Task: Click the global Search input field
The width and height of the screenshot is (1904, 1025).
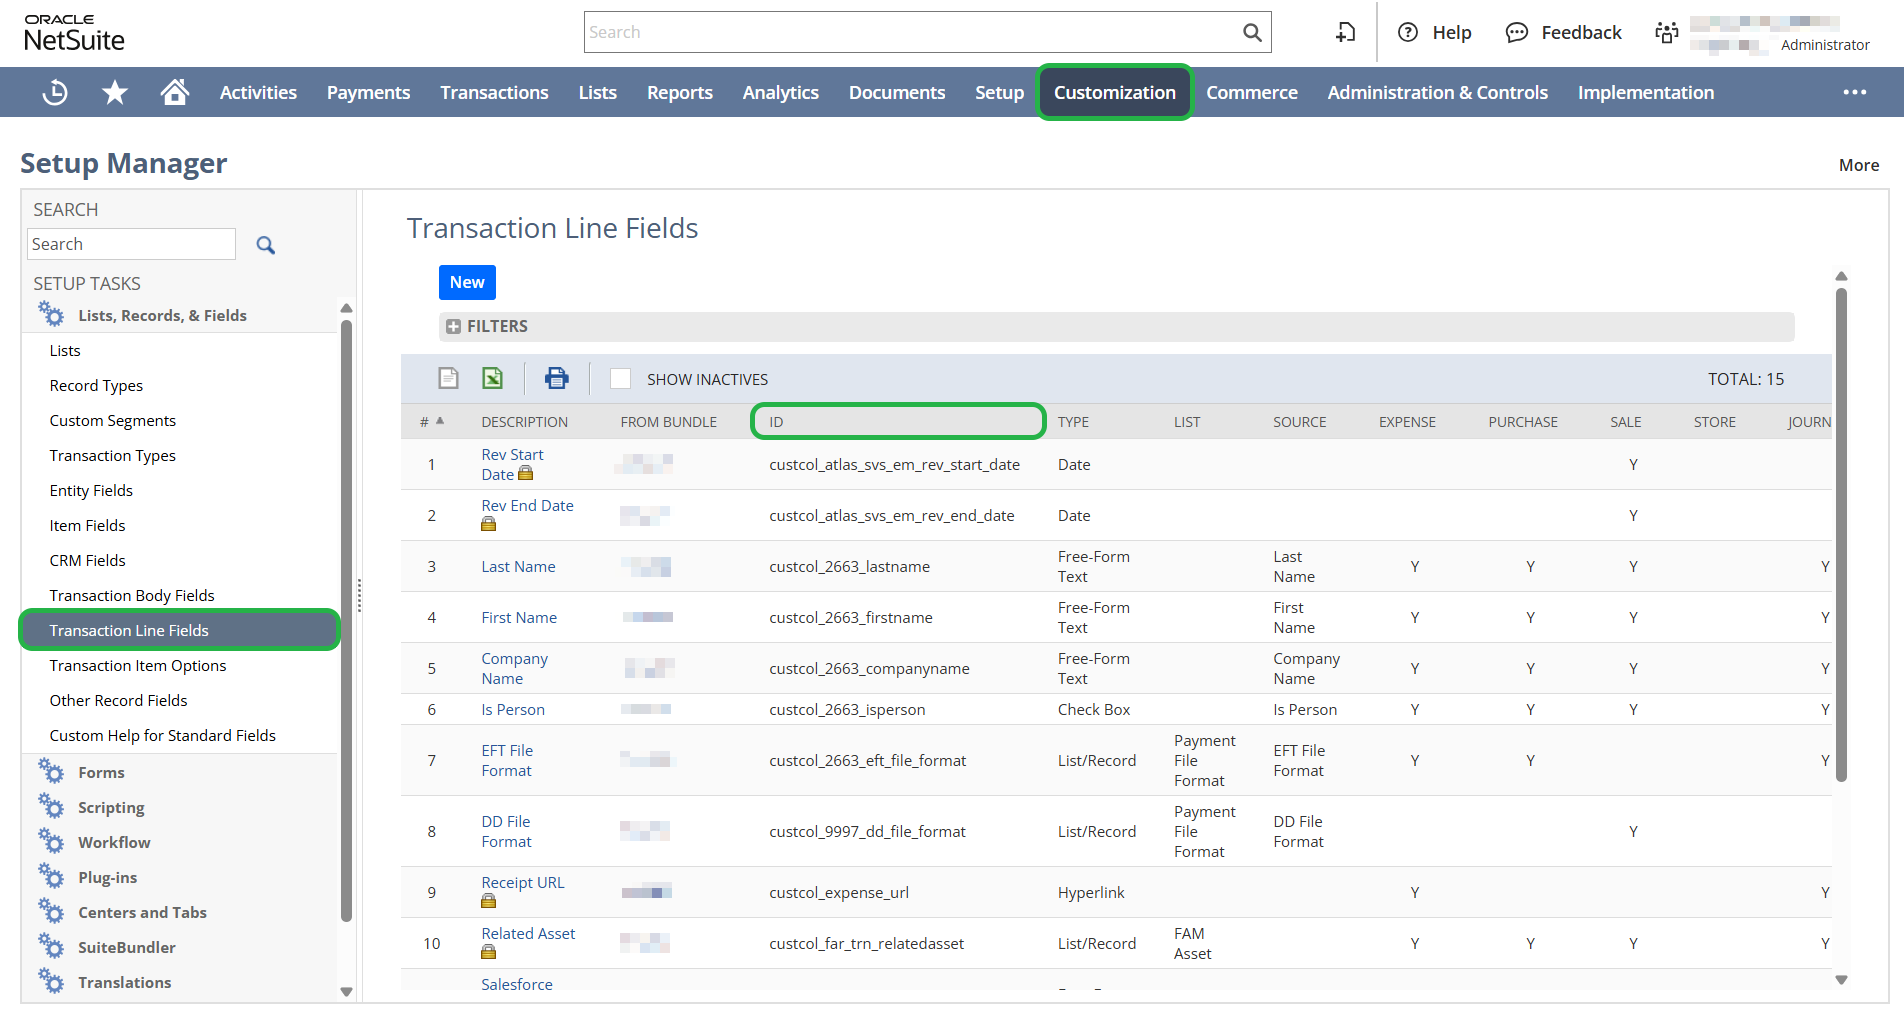Action: tap(912, 32)
